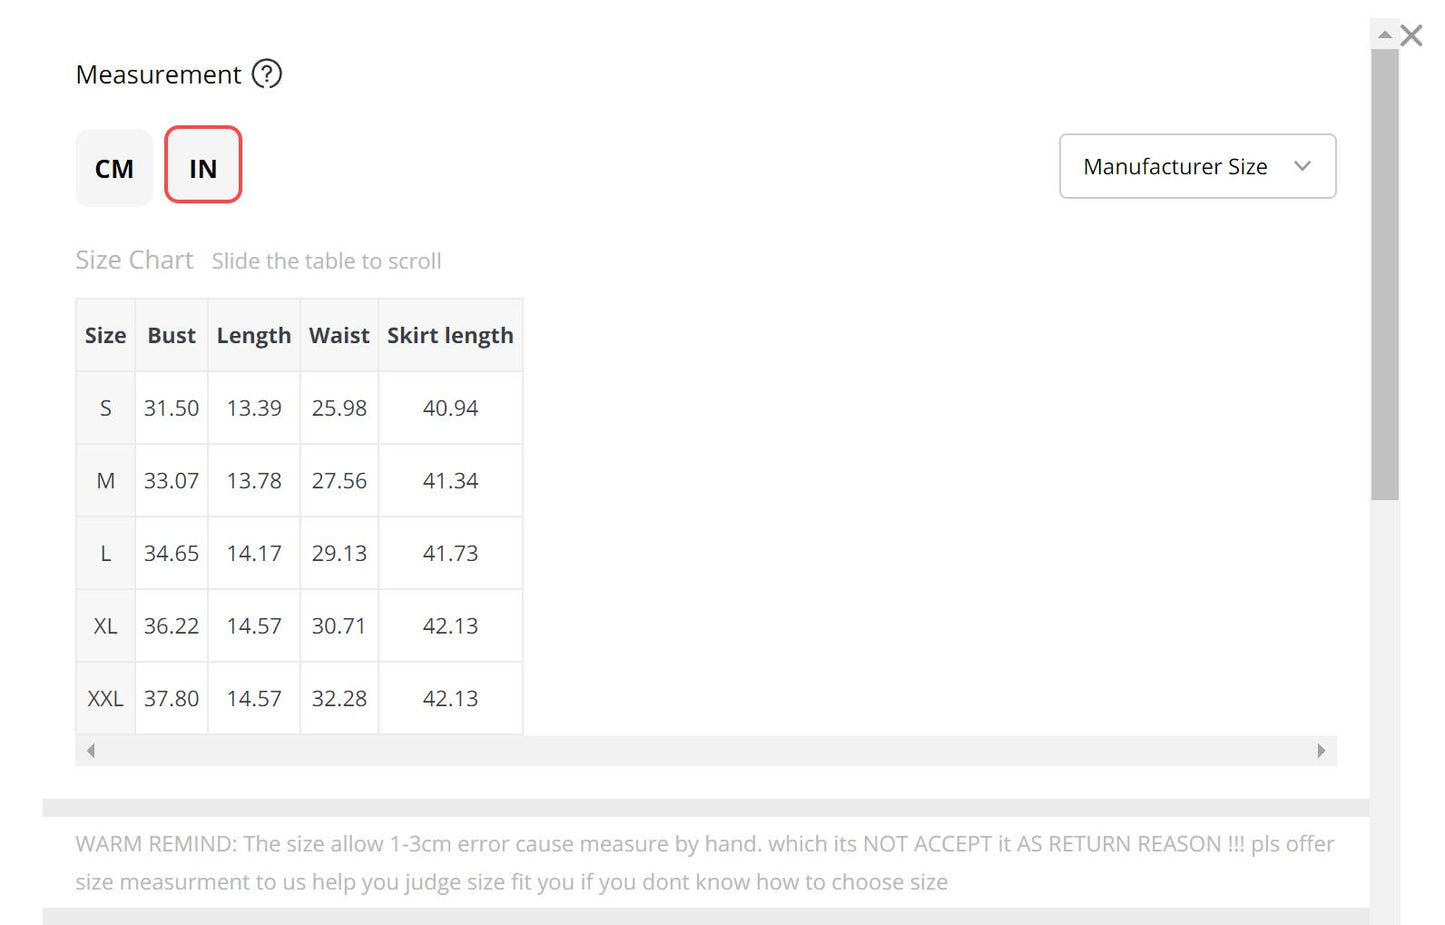Select the Bust column header
Image resolution: width=1445 pixels, height=925 pixels.
pyautogui.click(x=171, y=336)
